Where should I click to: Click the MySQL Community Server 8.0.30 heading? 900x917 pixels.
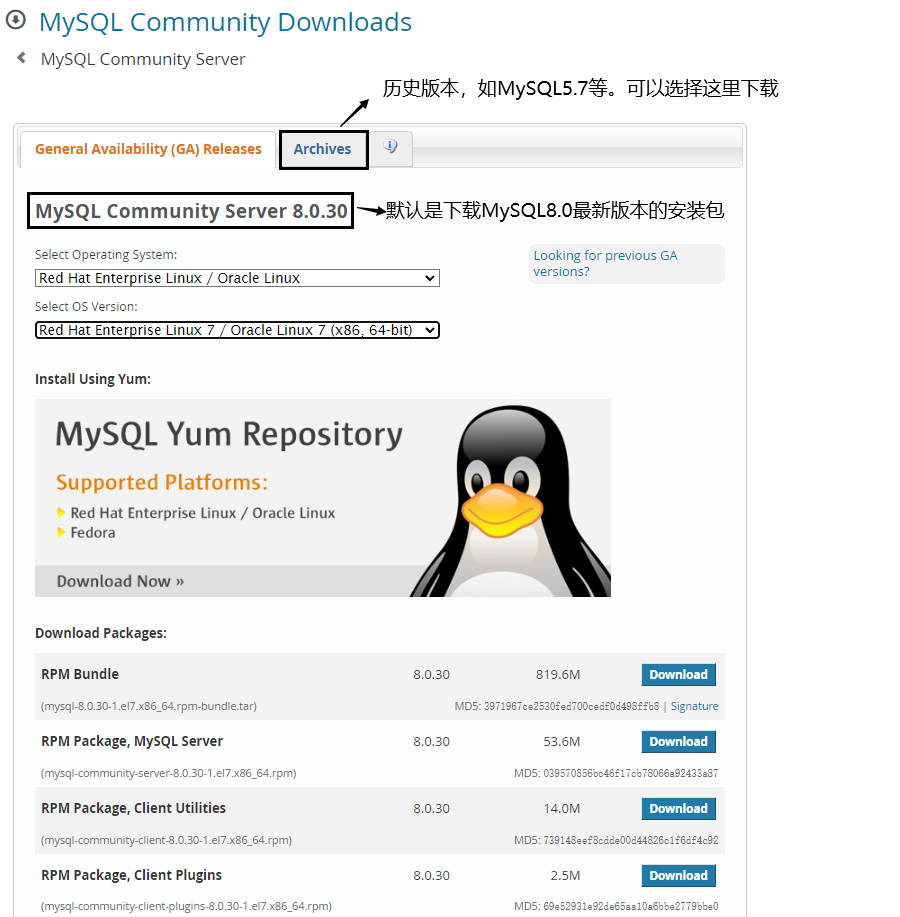click(191, 211)
